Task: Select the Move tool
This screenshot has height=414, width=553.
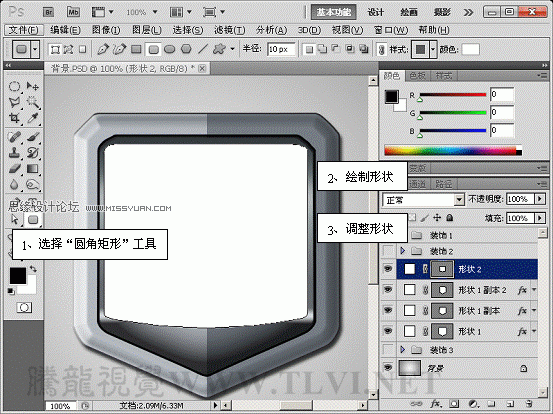Action: (33, 86)
